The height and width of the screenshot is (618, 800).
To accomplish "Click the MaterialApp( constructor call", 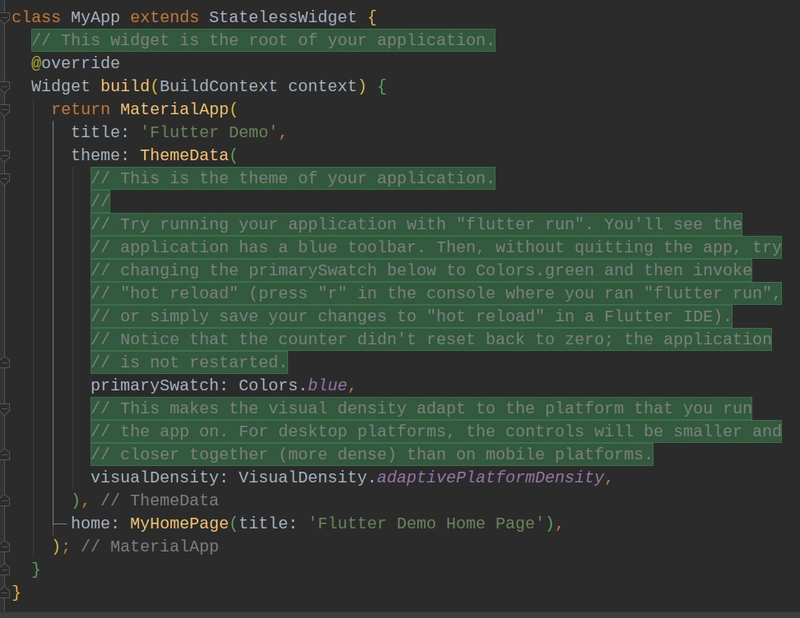I will coord(179,109).
